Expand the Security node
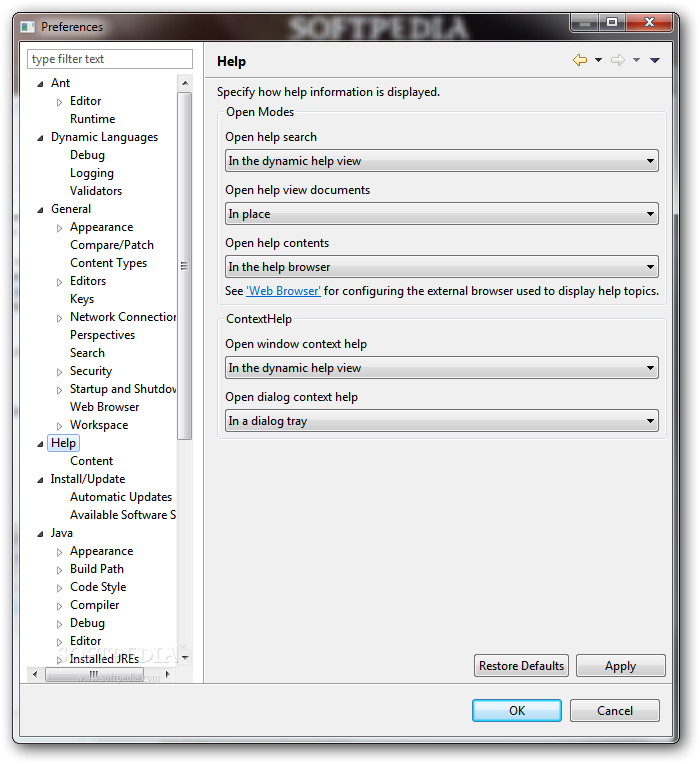 point(59,372)
